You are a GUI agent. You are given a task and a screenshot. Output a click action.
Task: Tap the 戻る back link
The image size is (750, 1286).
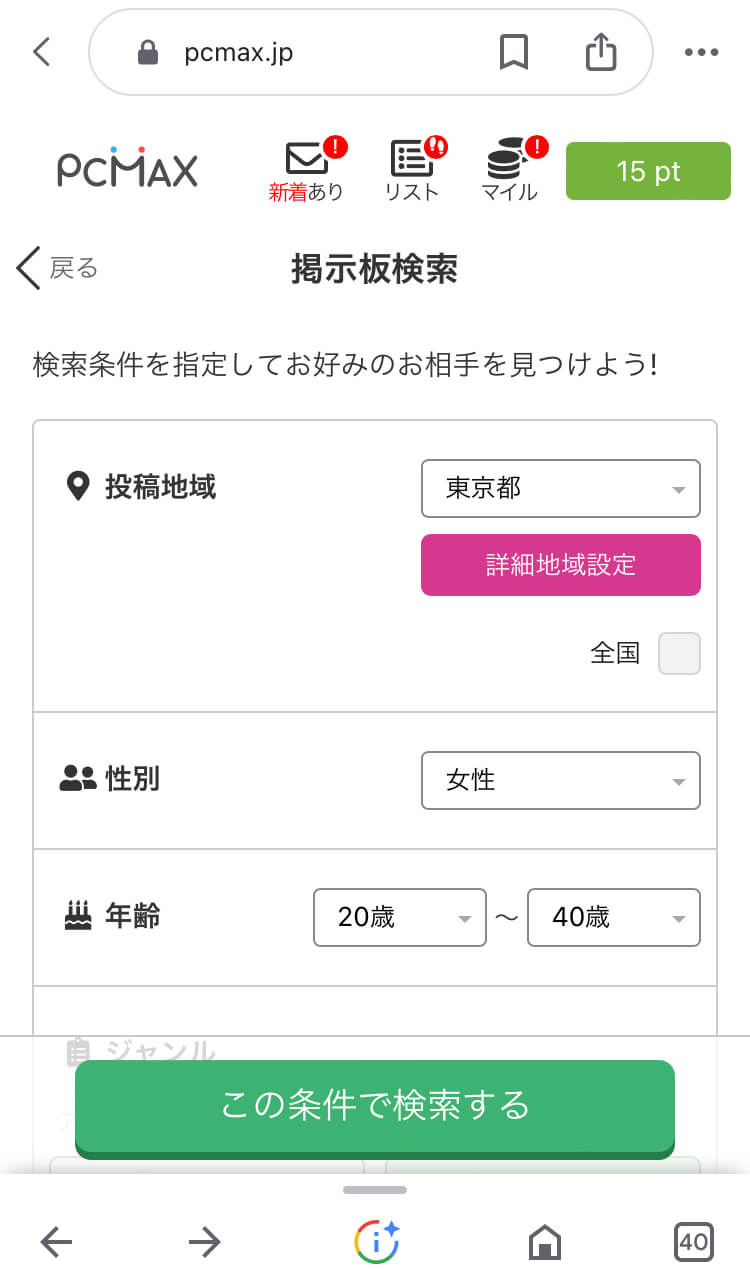tap(58, 267)
